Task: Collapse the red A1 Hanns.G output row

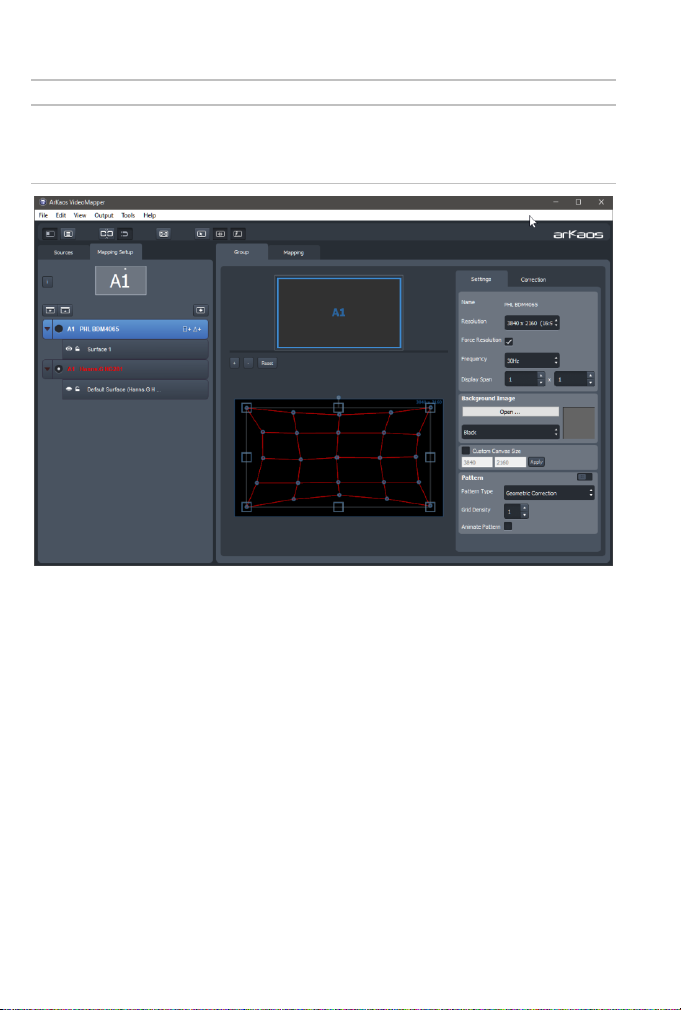Action: point(47,369)
